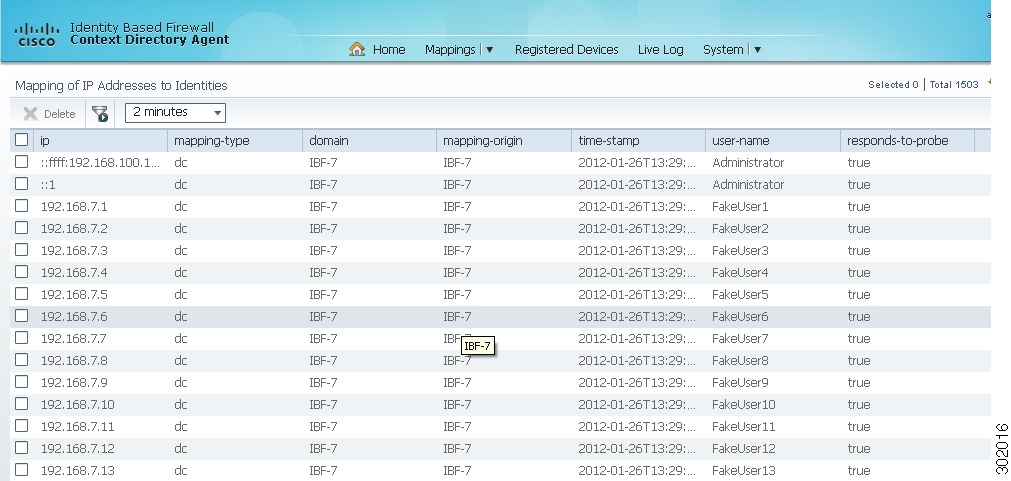Image resolution: width=1011 pixels, height=481 pixels.
Task: Open the System menu
Action: 723,50
